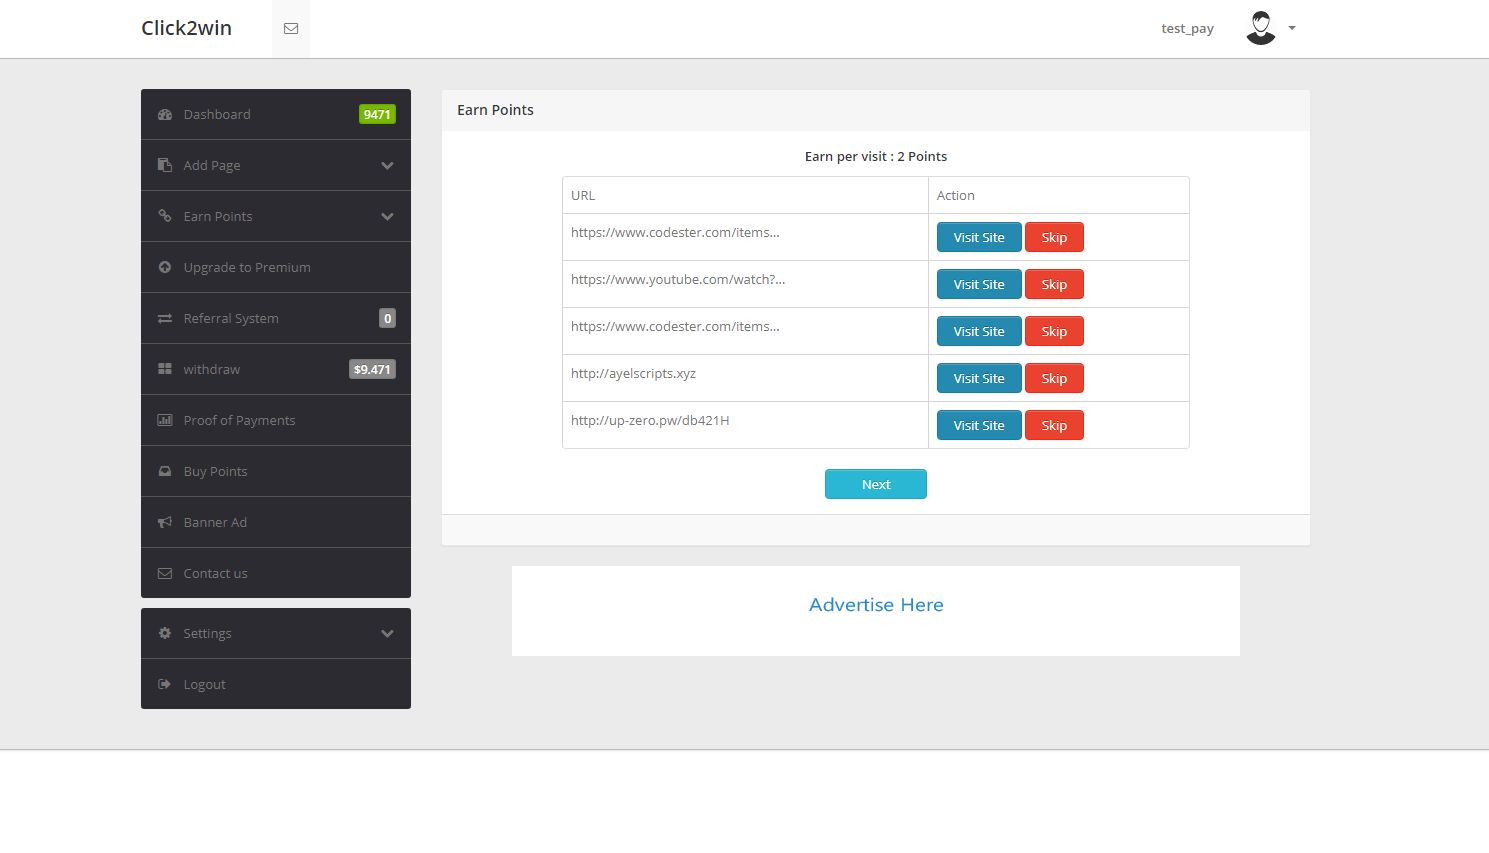Skip the youtube.com row

pyautogui.click(x=1054, y=285)
